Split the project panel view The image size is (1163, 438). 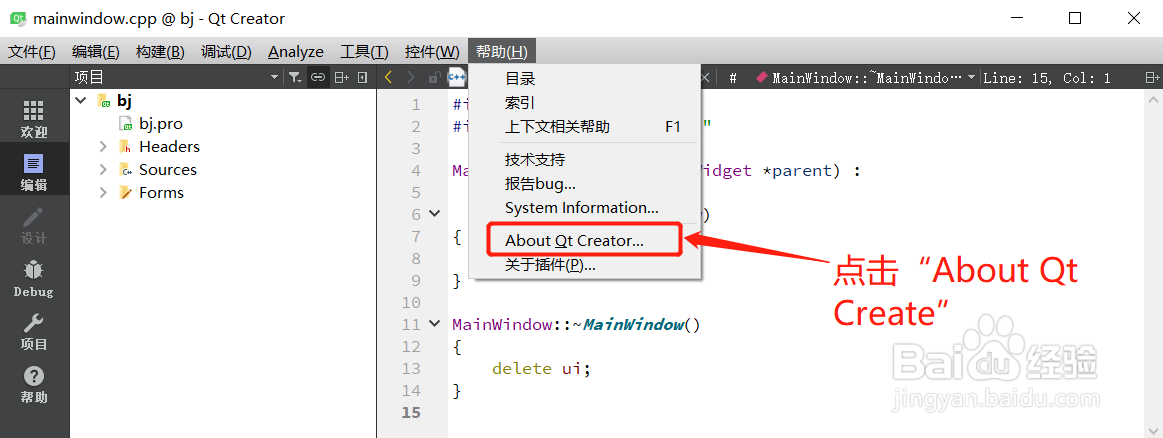[341, 77]
